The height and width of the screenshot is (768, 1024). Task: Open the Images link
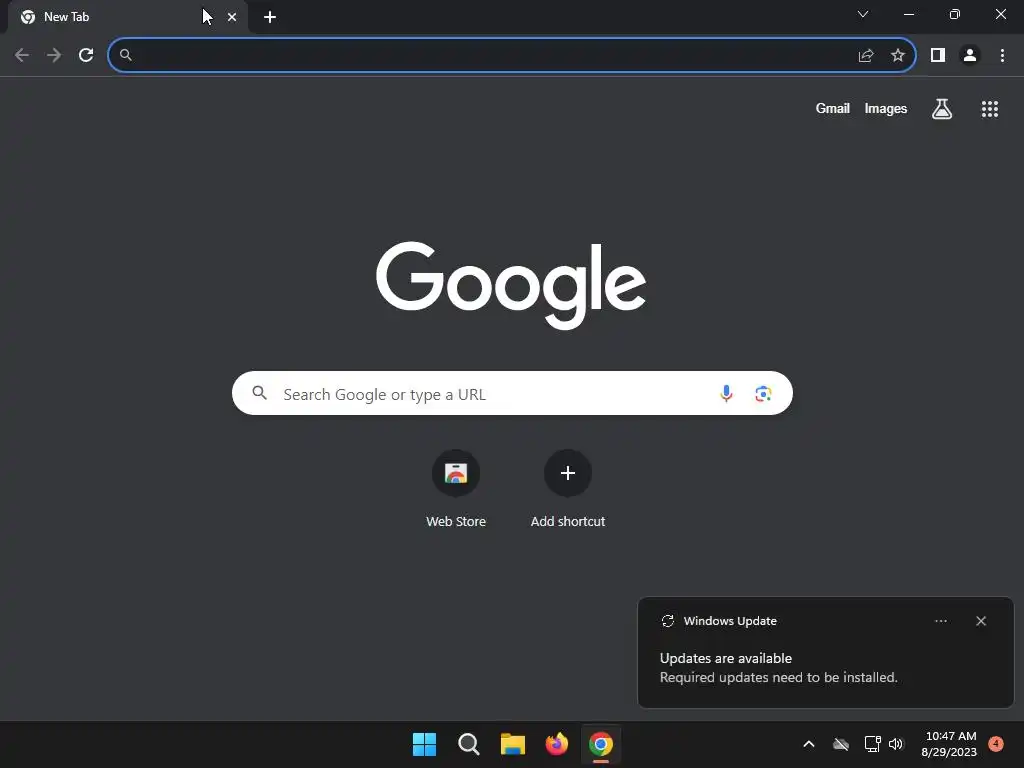click(x=886, y=108)
